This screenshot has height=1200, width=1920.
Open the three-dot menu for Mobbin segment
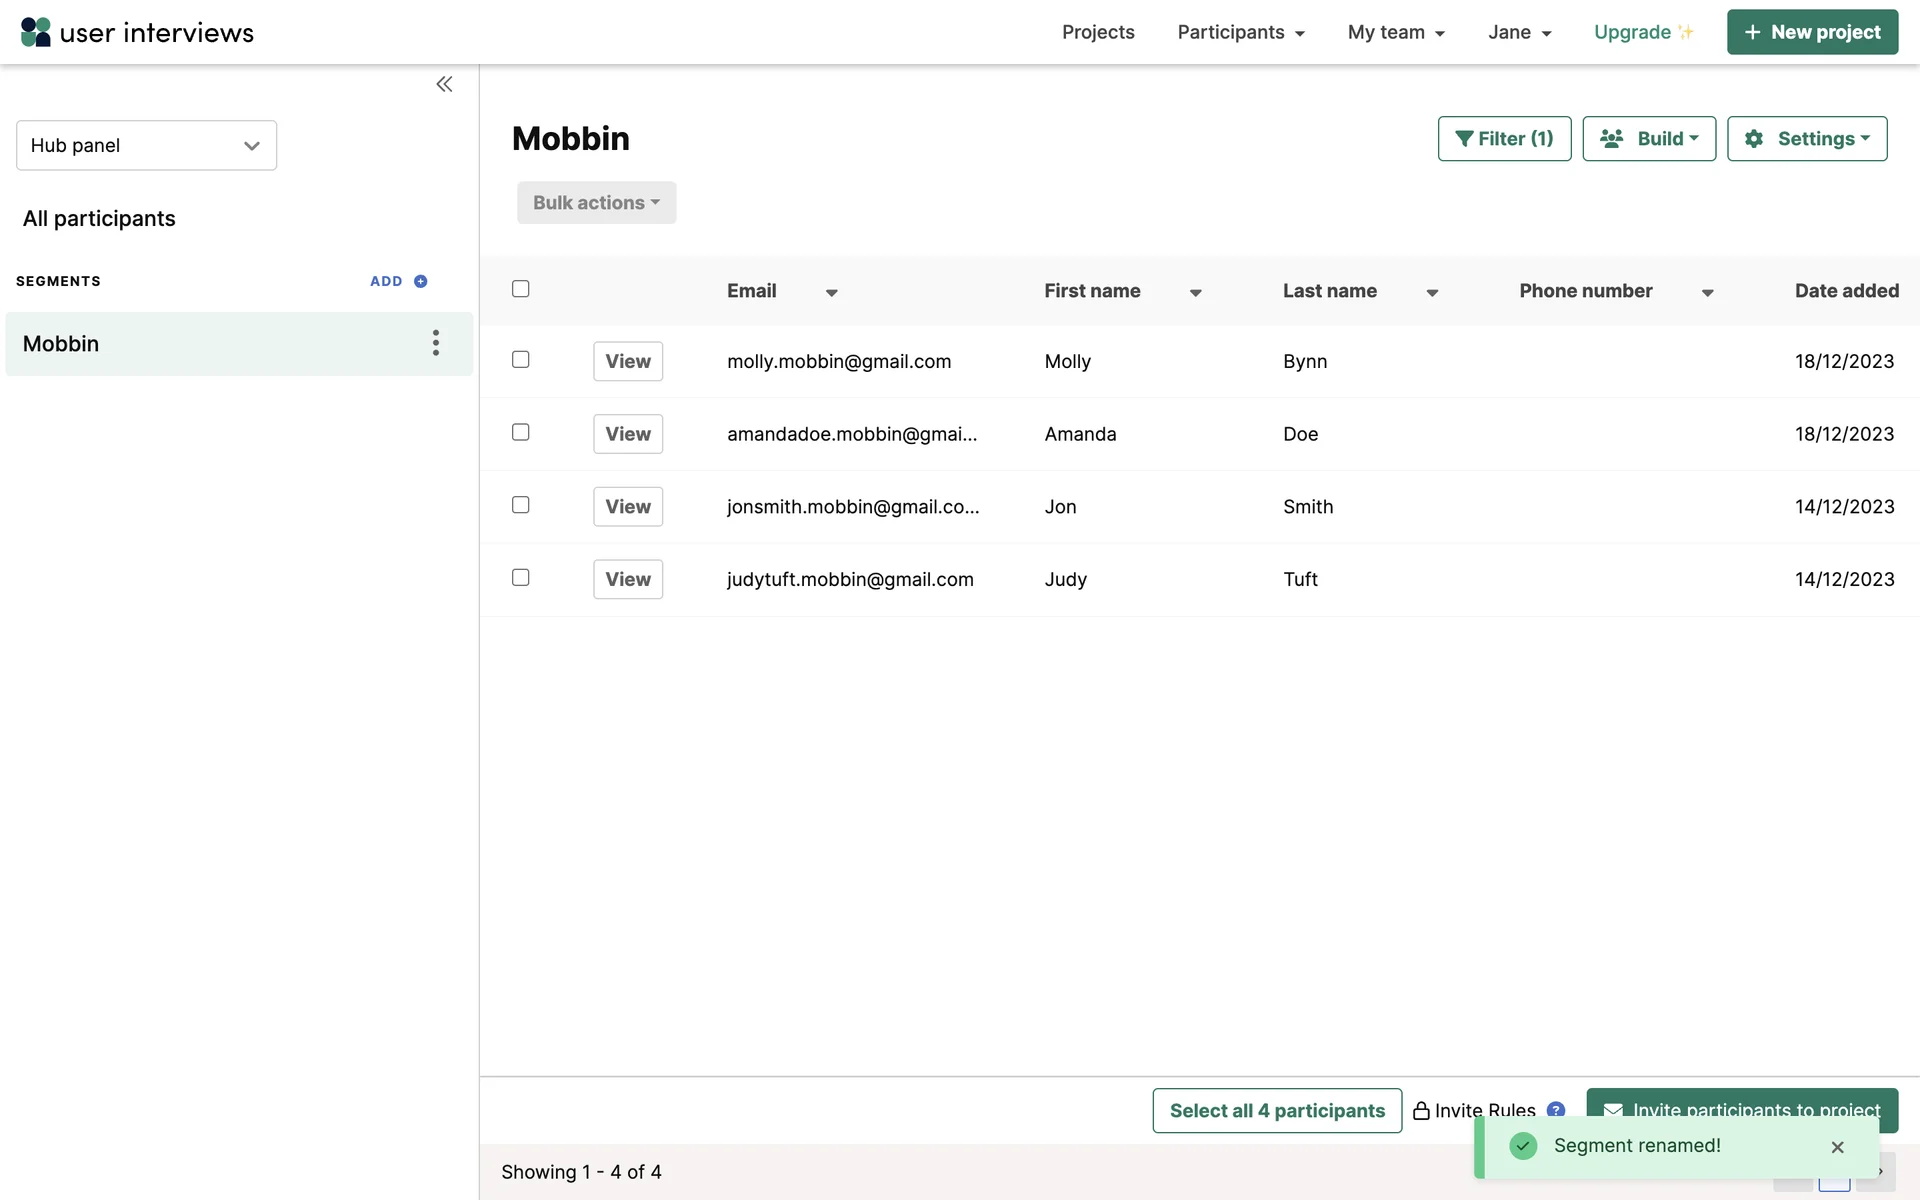[x=436, y=343]
